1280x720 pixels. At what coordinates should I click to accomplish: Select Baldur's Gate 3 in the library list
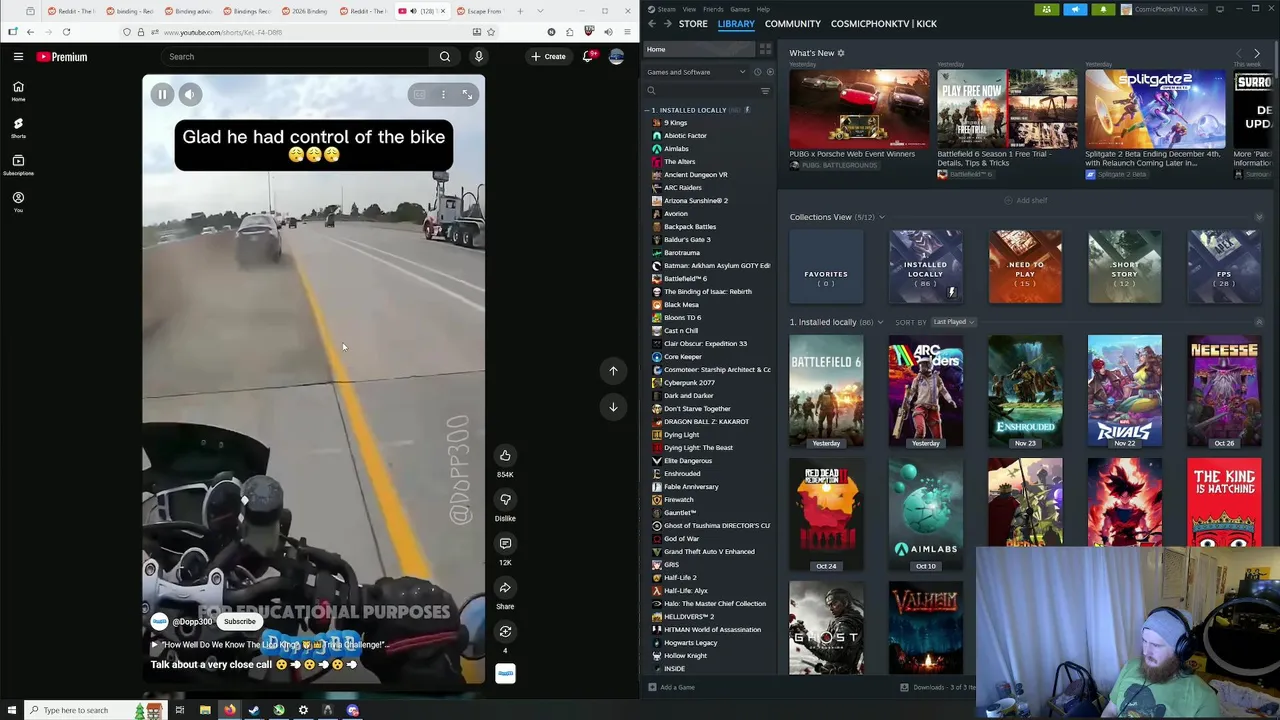click(687, 240)
